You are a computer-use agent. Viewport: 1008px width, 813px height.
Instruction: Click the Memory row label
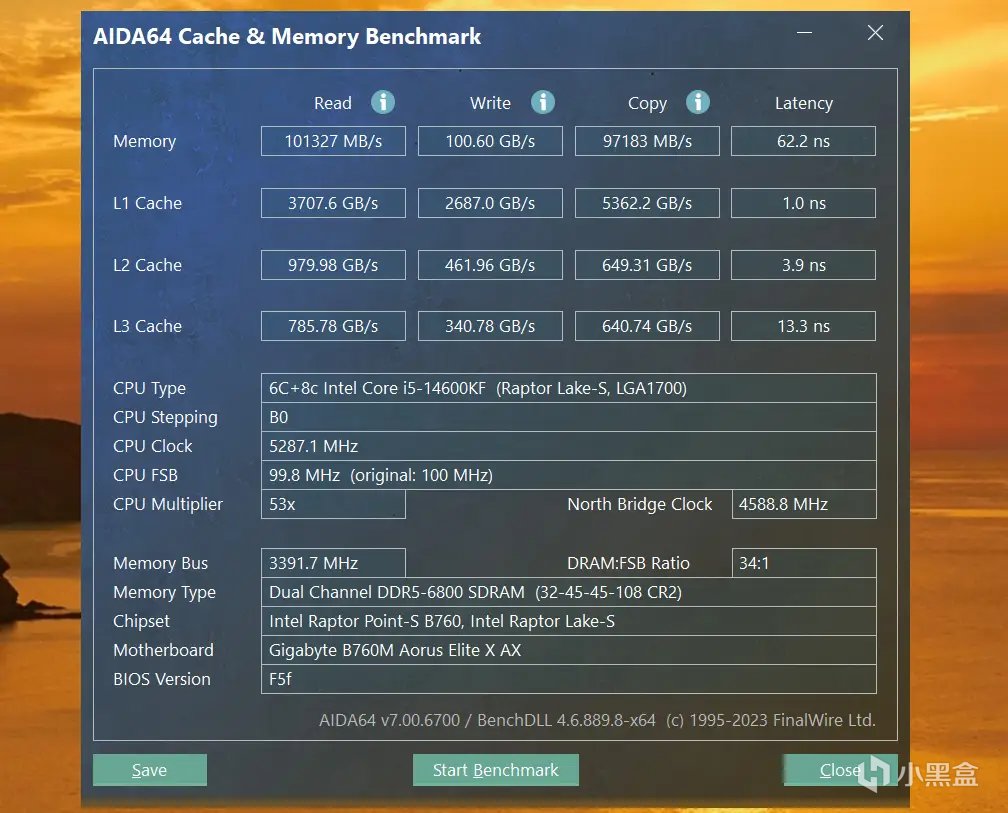(x=145, y=141)
